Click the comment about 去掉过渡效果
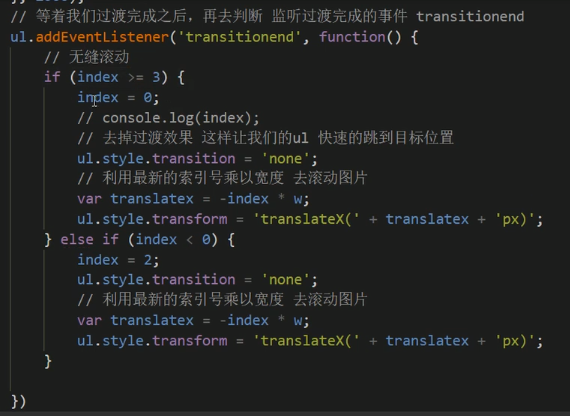 [x=265, y=138]
